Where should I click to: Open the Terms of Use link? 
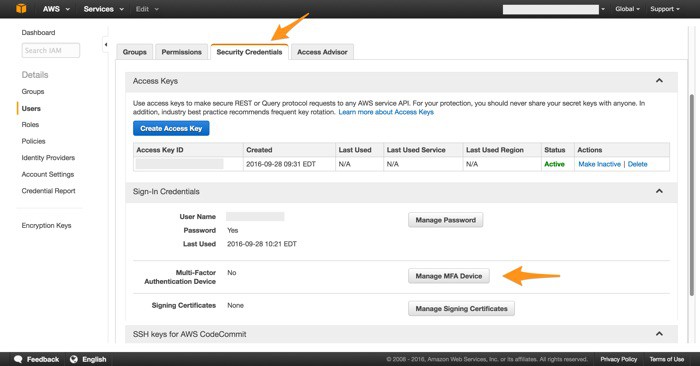pos(667,359)
